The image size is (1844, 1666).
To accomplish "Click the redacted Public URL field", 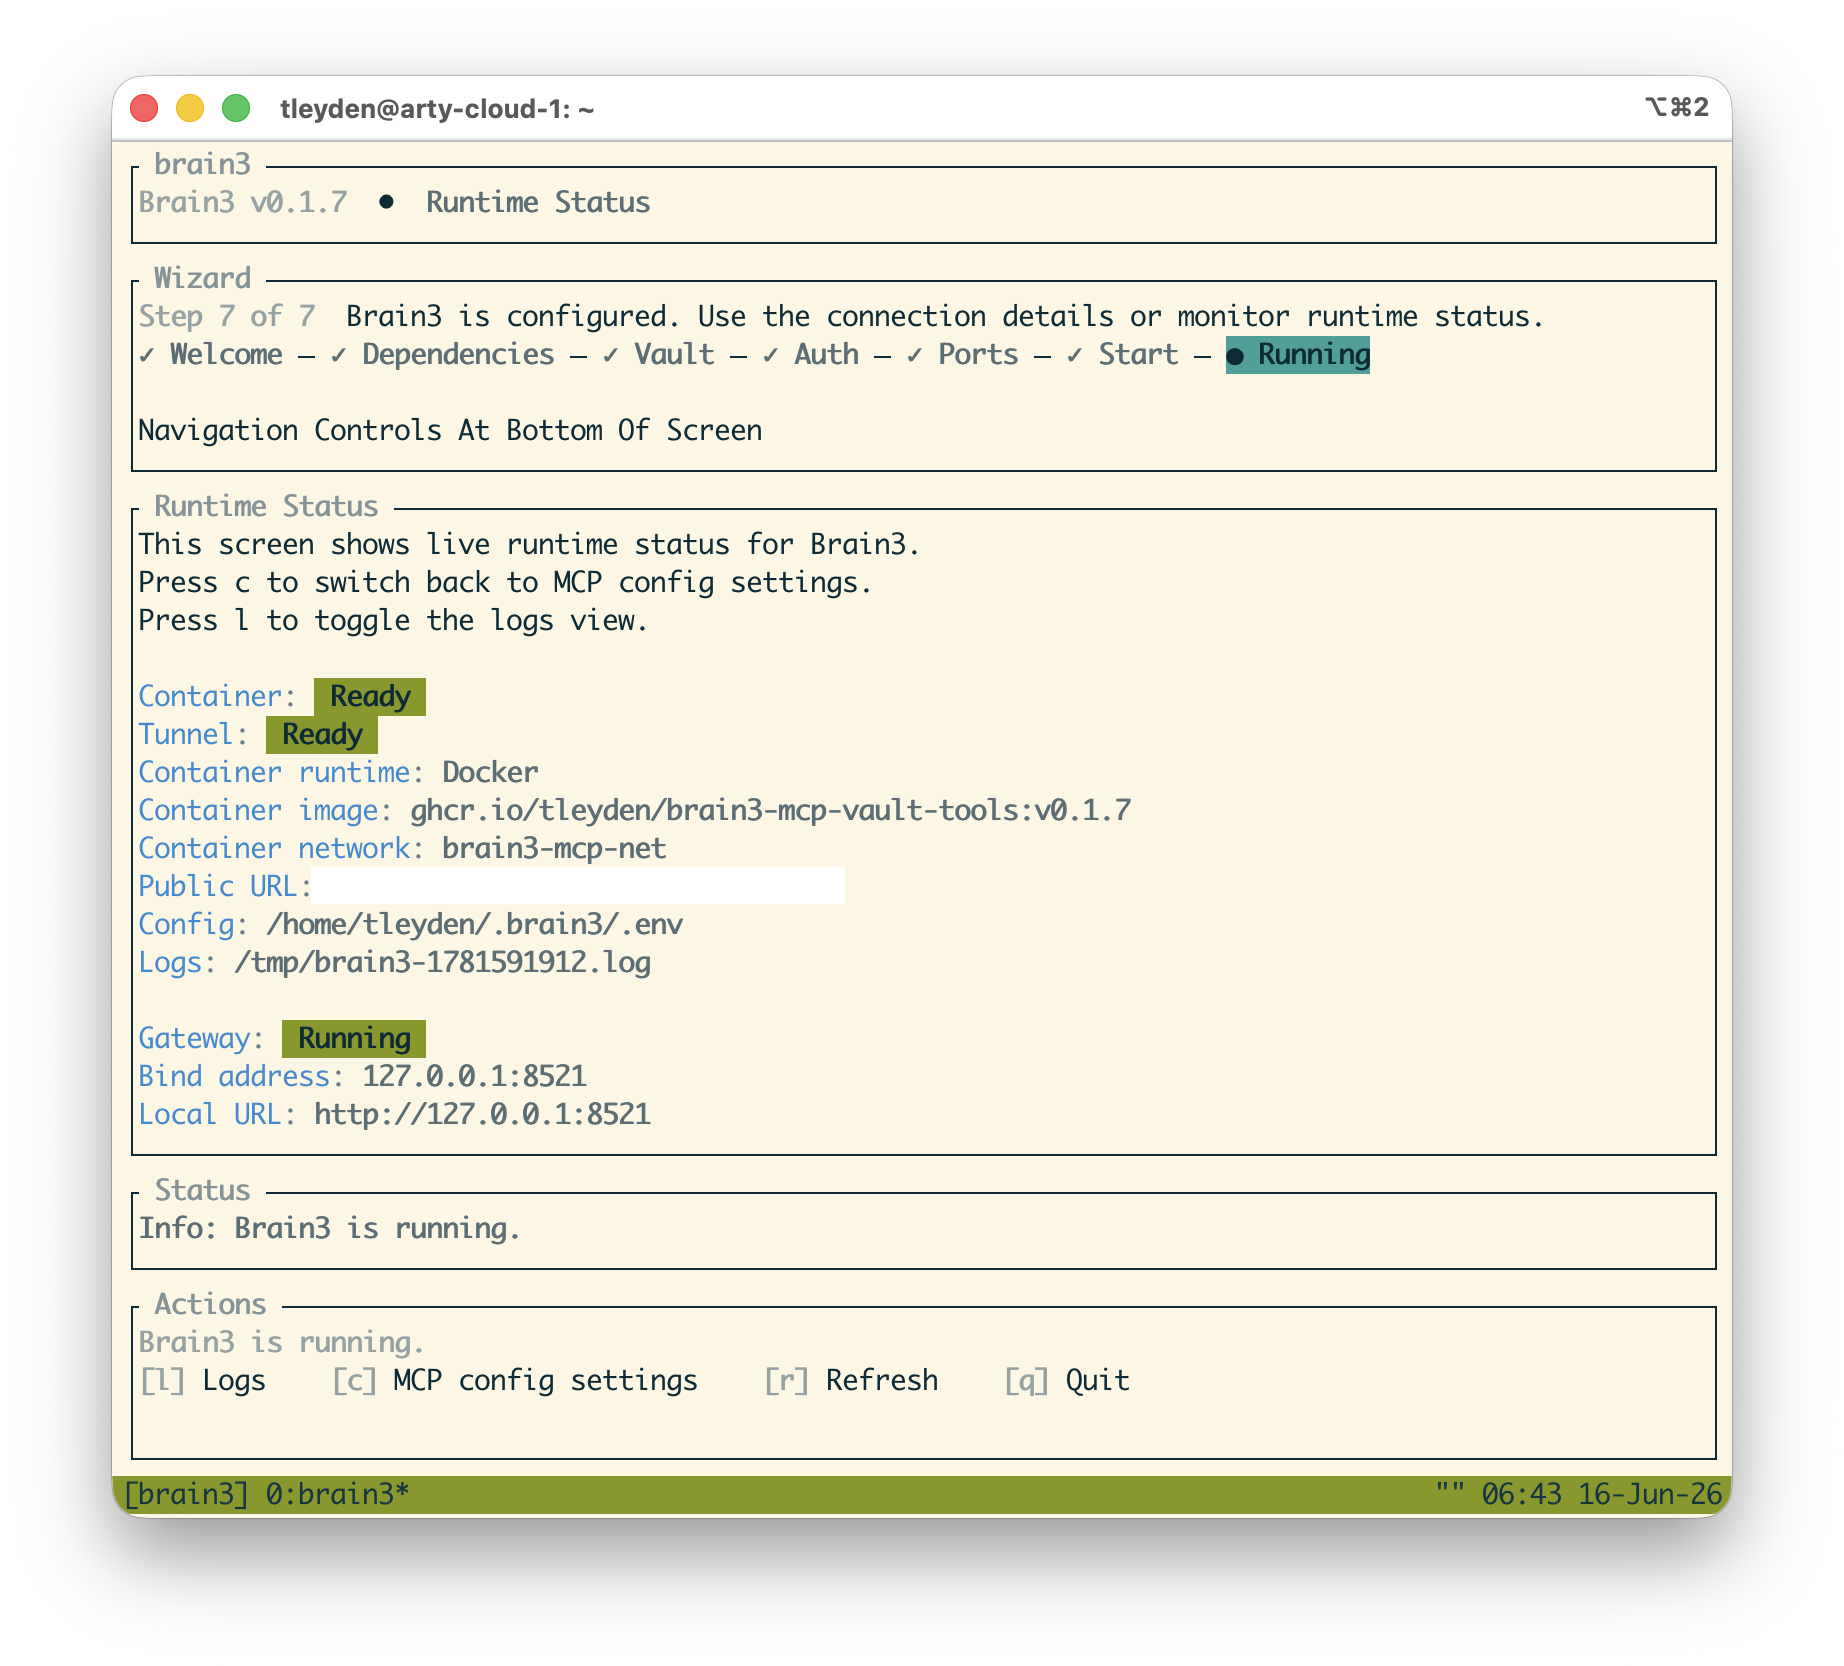I will click(578, 886).
